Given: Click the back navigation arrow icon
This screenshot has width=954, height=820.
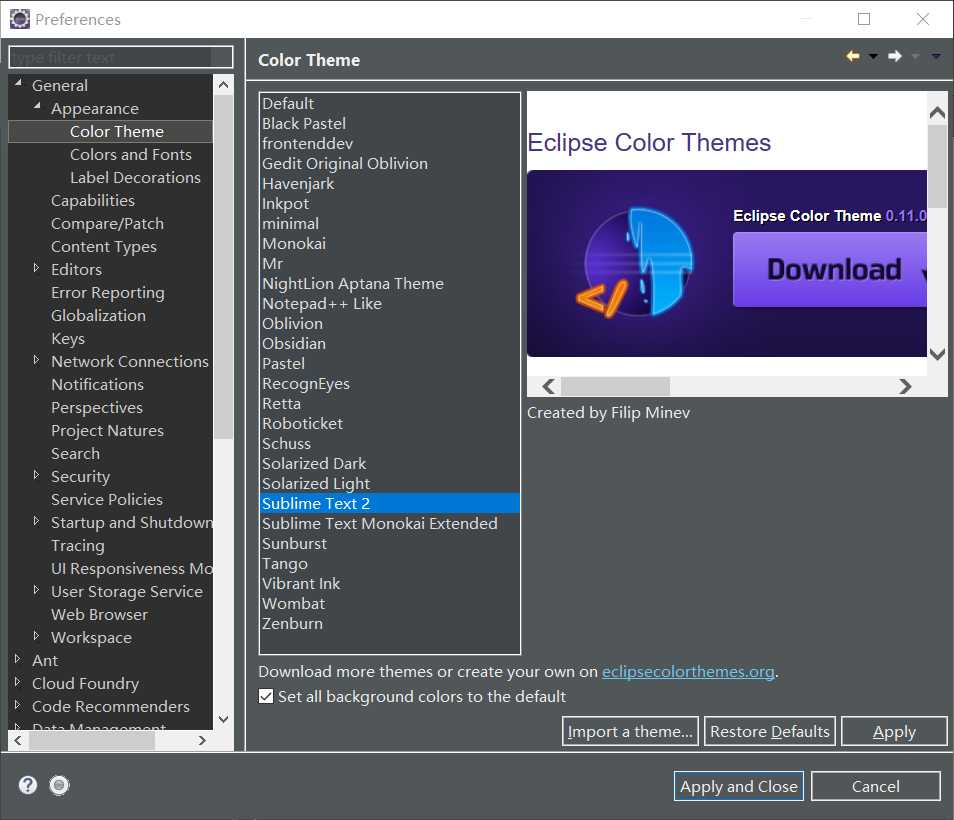Looking at the screenshot, I should click(x=852, y=57).
